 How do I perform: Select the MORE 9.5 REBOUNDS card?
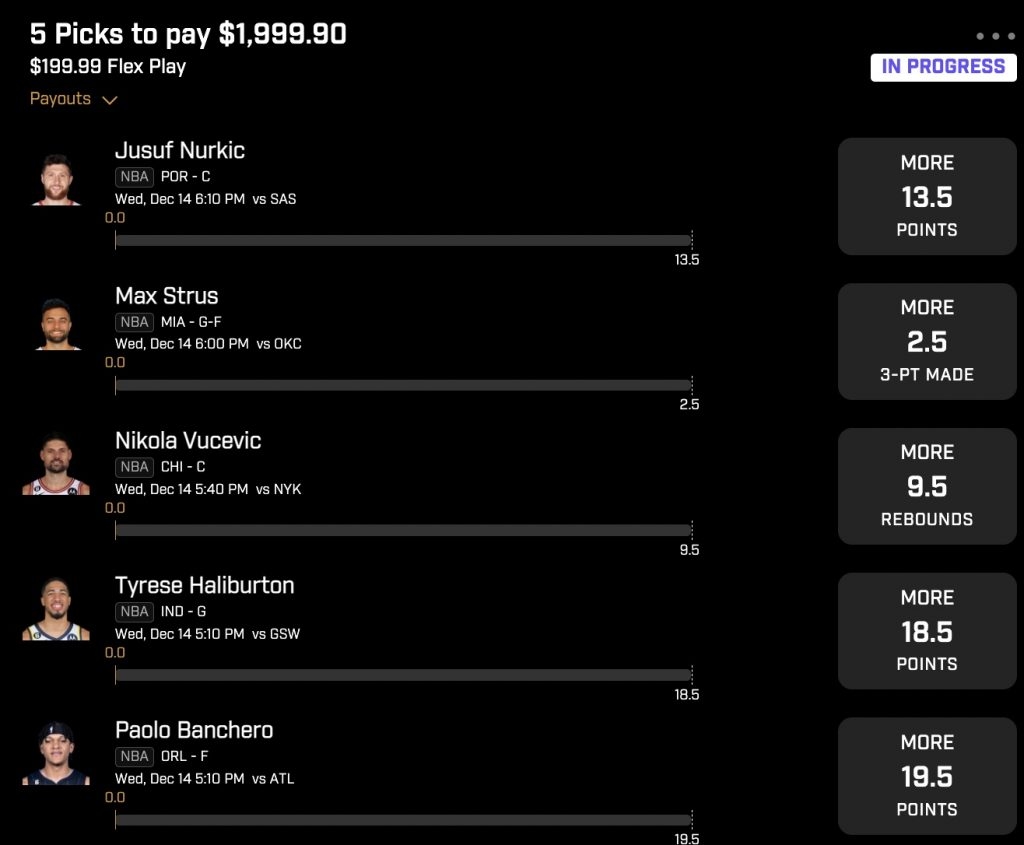927,486
